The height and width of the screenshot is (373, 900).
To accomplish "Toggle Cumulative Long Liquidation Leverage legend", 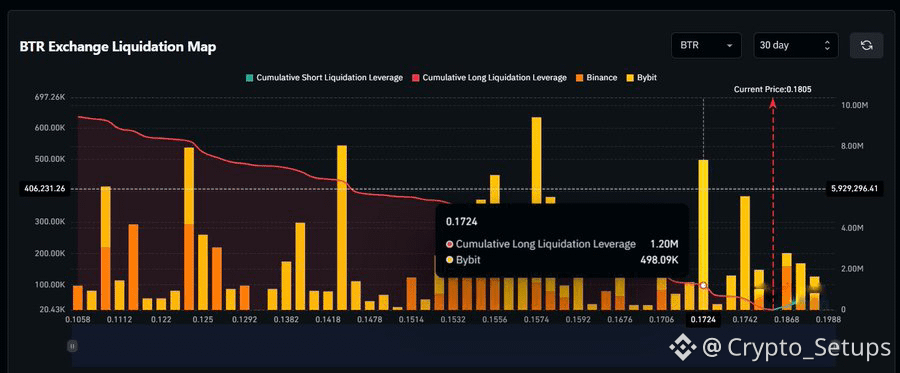I will tap(489, 77).
